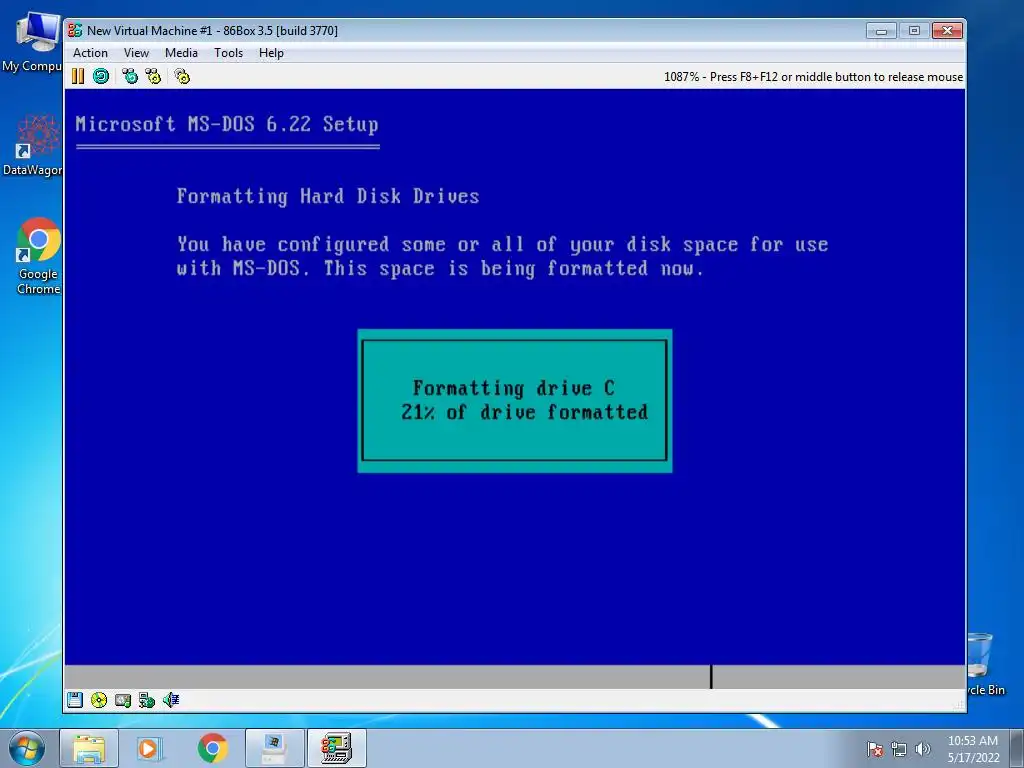Click the network tray icon
The image size is (1024, 768).
(x=899, y=749)
